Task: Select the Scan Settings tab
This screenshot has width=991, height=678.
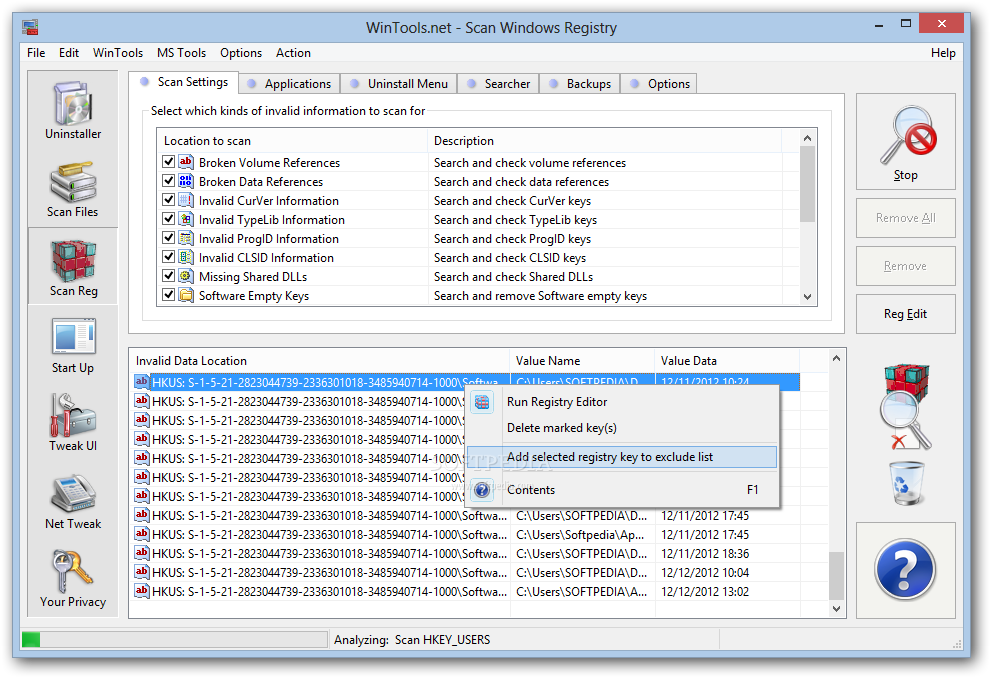Action: tap(184, 82)
